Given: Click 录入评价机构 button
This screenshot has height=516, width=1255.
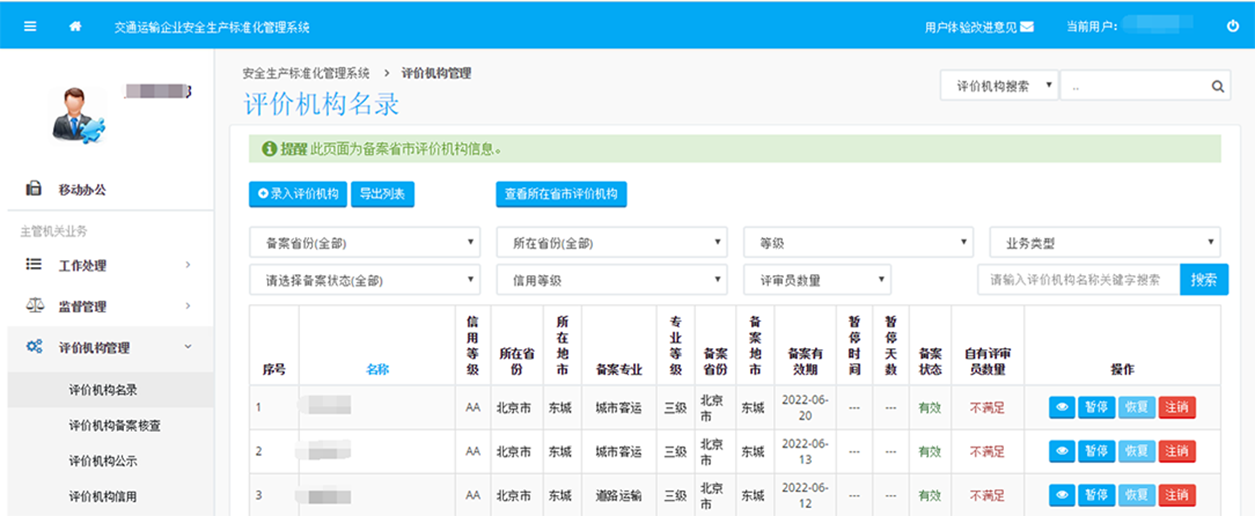Looking at the screenshot, I should [297, 194].
